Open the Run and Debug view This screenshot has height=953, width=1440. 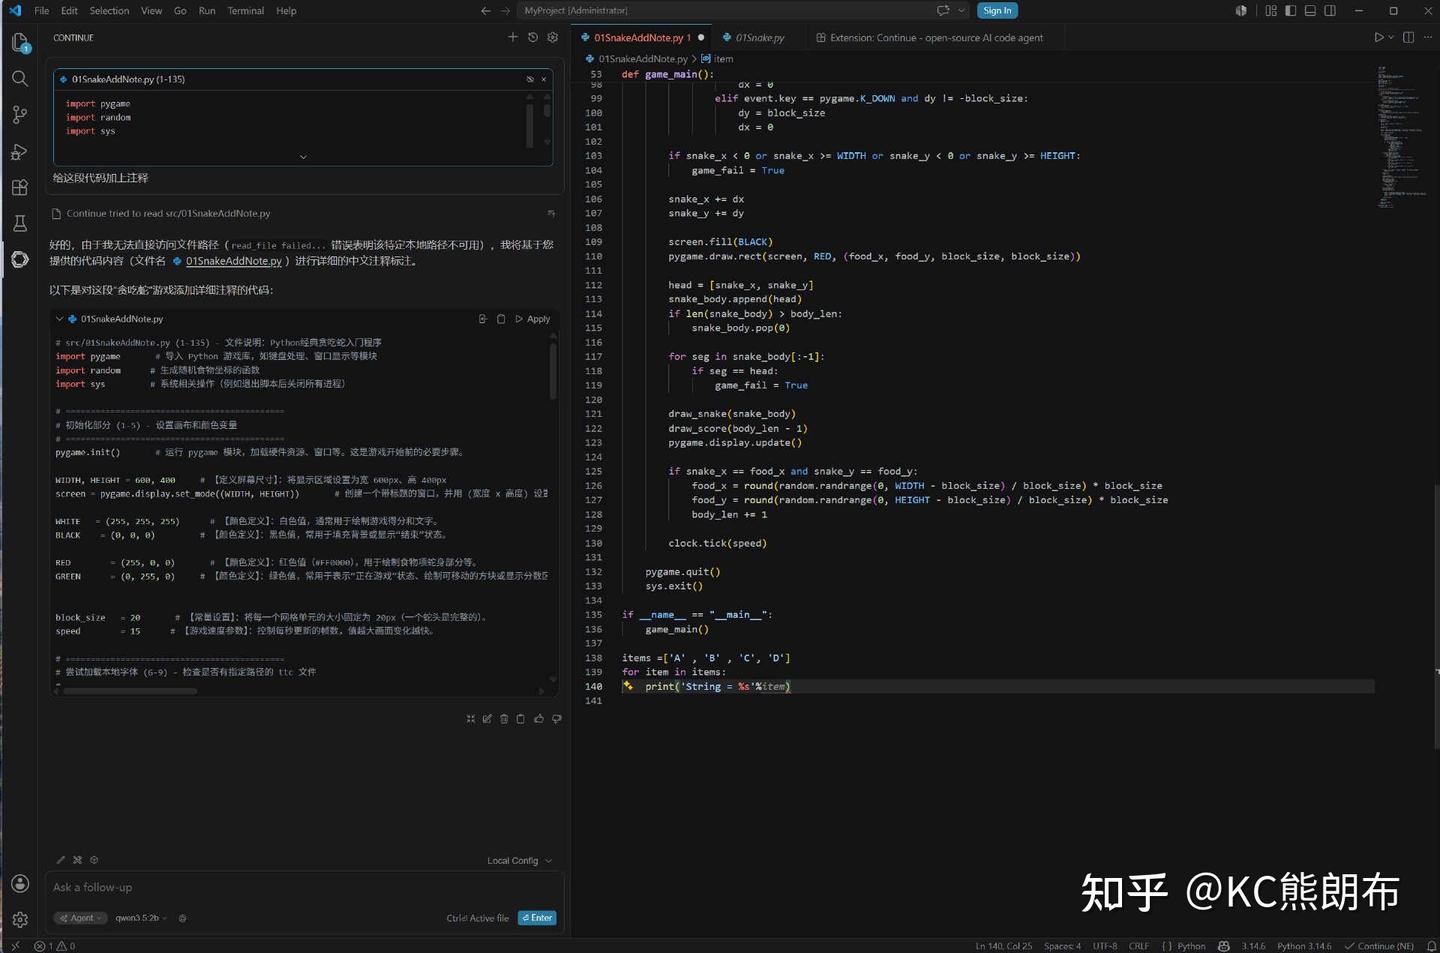click(20, 152)
